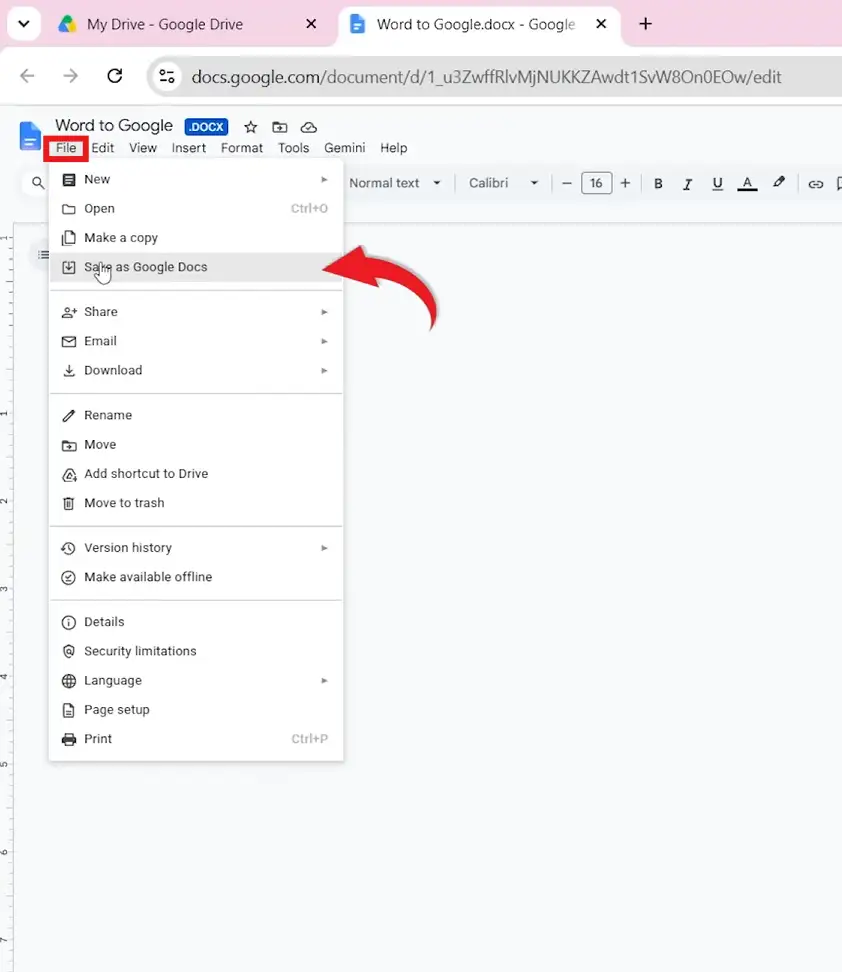Reload the current page
Viewport: 842px width, 972px height.
(x=115, y=76)
